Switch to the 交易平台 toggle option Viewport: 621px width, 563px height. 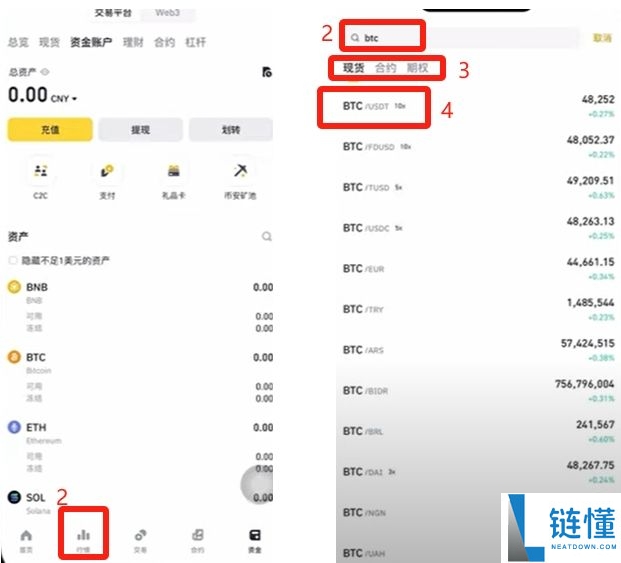pyautogui.click(x=113, y=13)
